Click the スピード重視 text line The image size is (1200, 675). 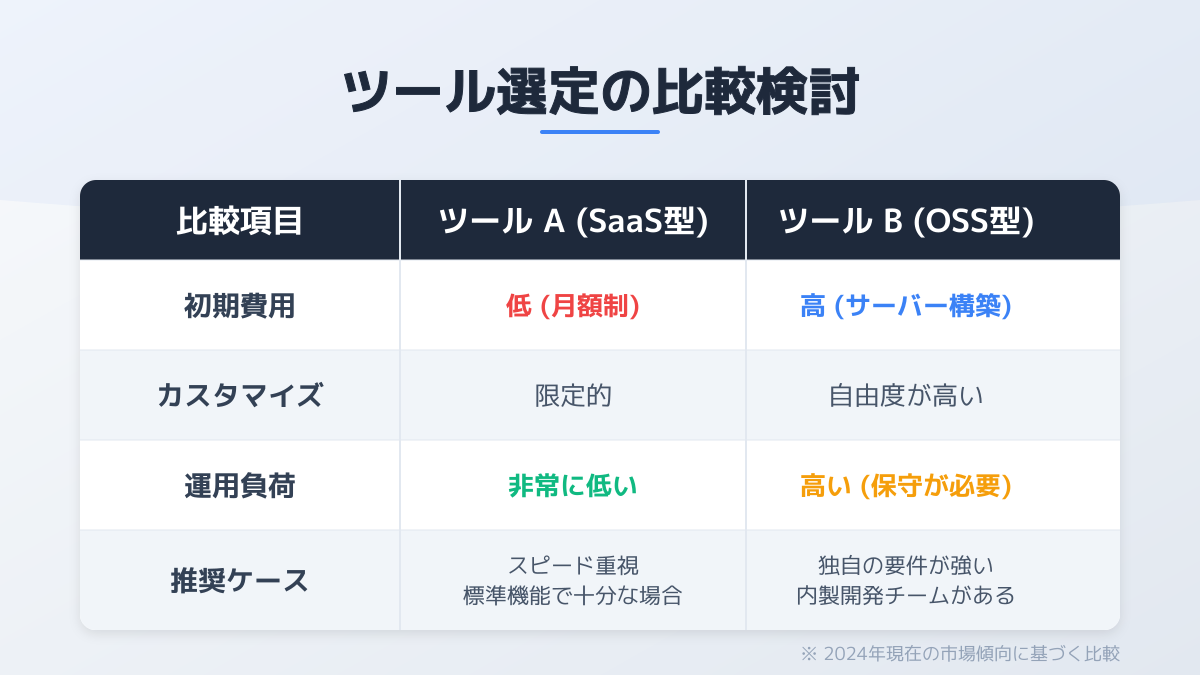pyautogui.click(x=573, y=566)
